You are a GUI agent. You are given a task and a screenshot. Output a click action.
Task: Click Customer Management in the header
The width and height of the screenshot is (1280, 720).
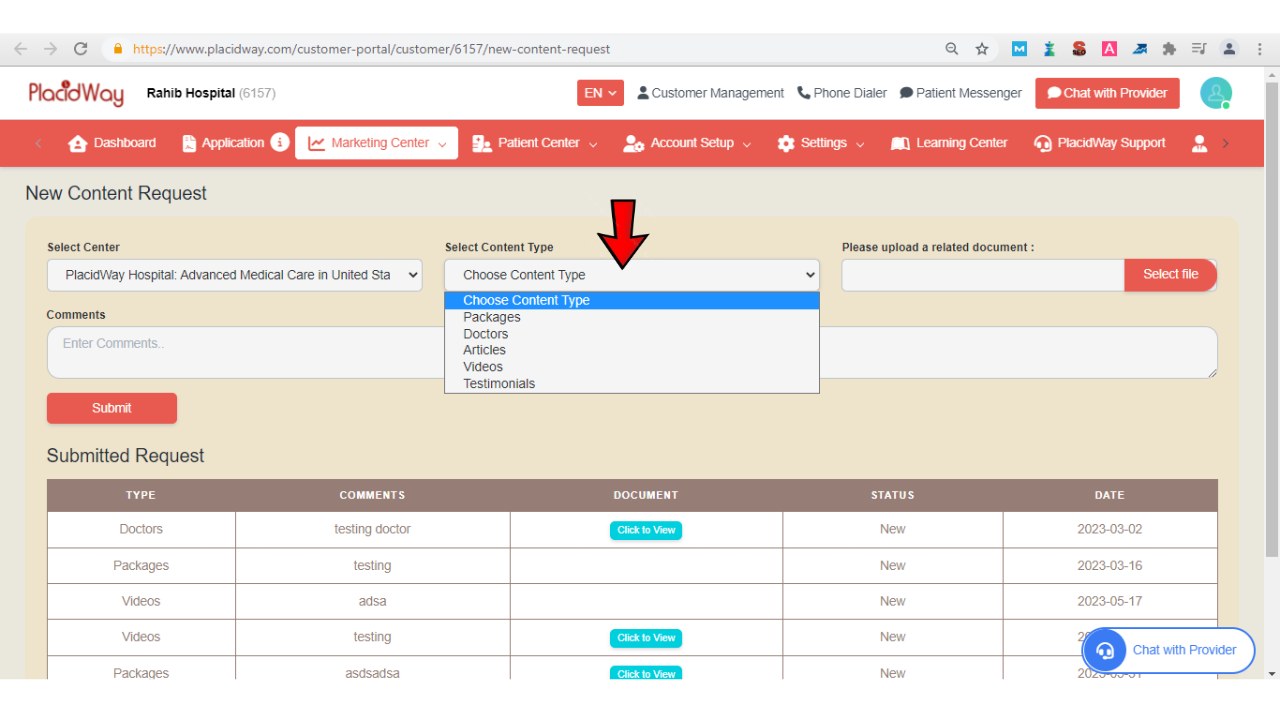click(x=710, y=93)
